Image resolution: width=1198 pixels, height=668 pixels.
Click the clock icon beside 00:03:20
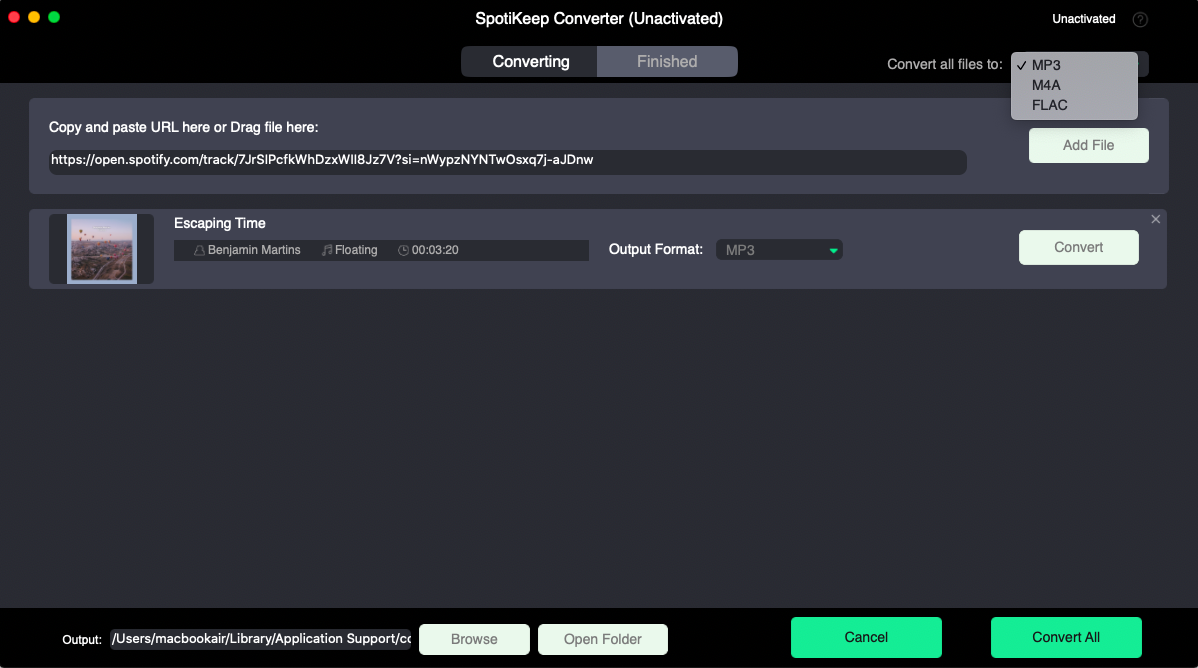403,250
